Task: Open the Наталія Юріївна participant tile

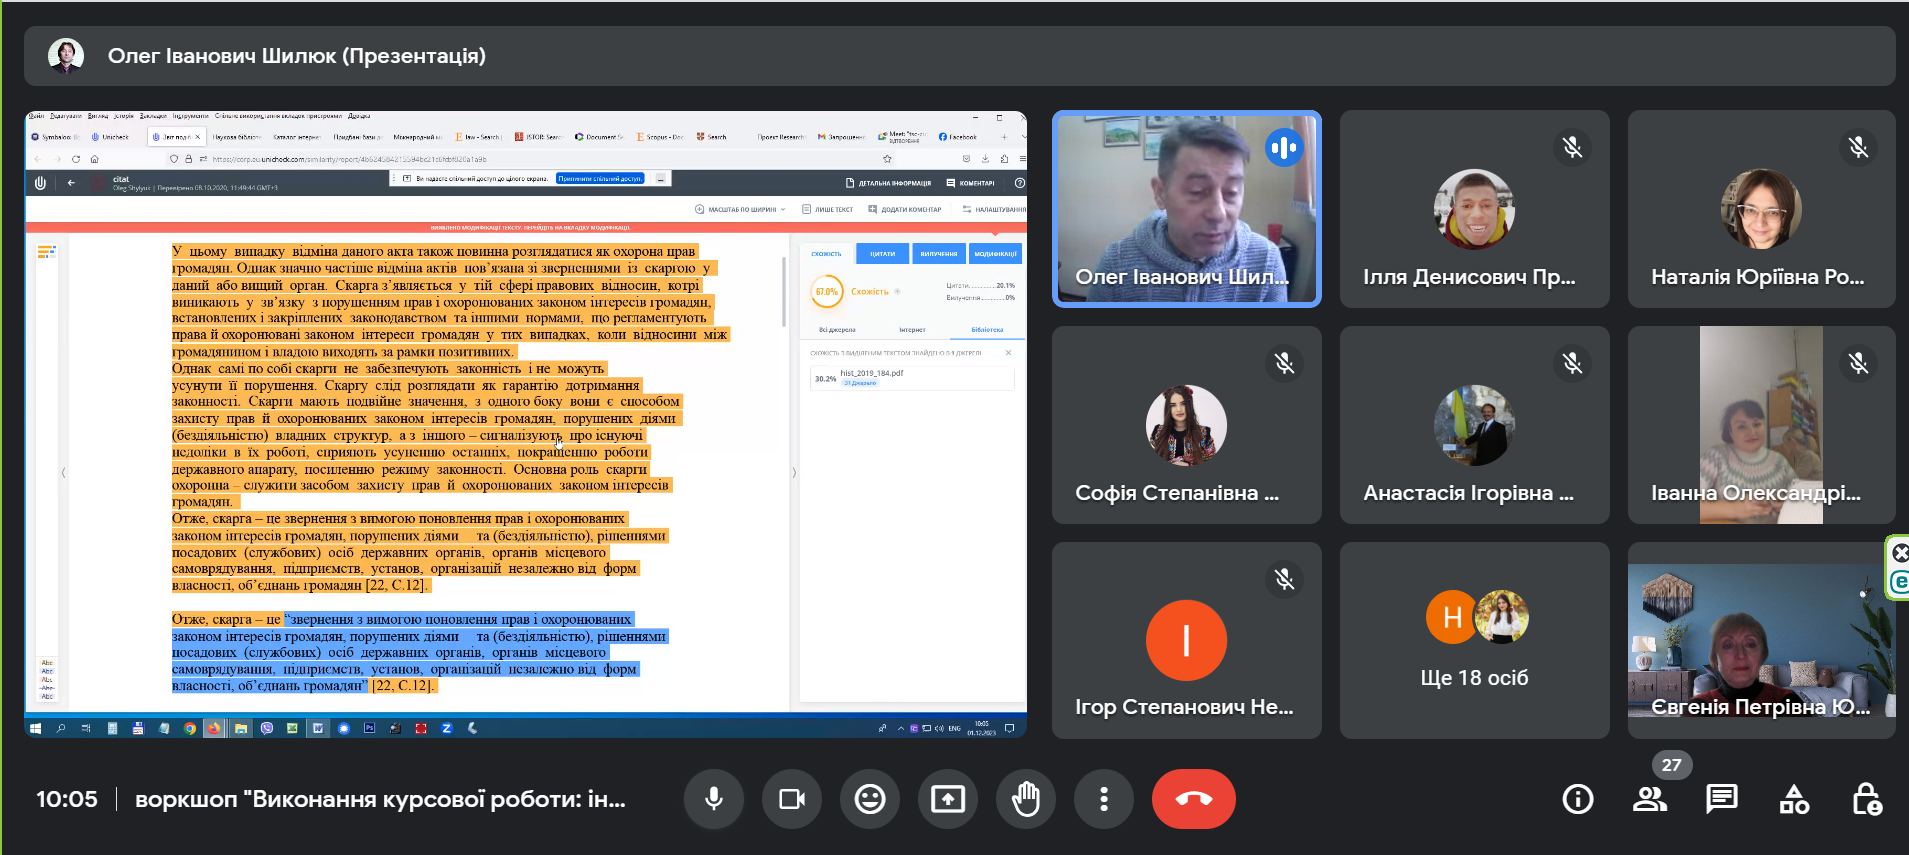Action: coord(1762,208)
